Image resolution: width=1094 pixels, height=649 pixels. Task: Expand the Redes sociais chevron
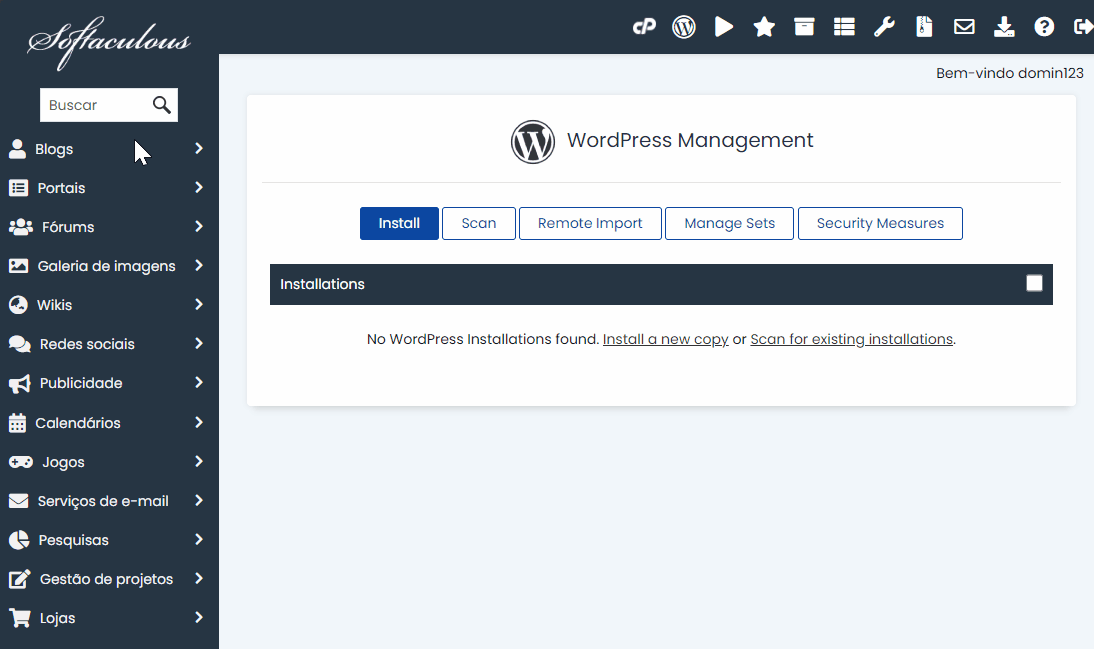tap(199, 344)
